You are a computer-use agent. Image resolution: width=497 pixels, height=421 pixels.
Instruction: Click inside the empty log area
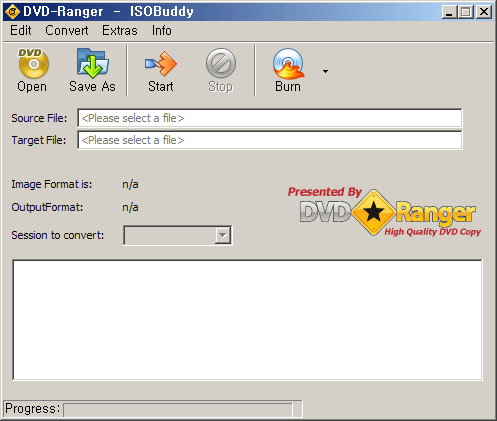(247, 320)
